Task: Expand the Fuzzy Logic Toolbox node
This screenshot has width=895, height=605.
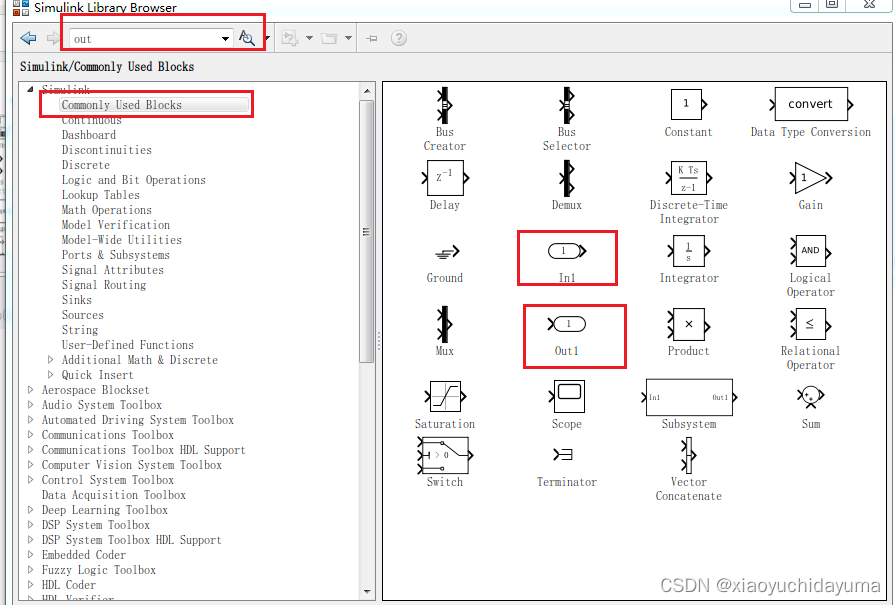Action: (x=30, y=570)
